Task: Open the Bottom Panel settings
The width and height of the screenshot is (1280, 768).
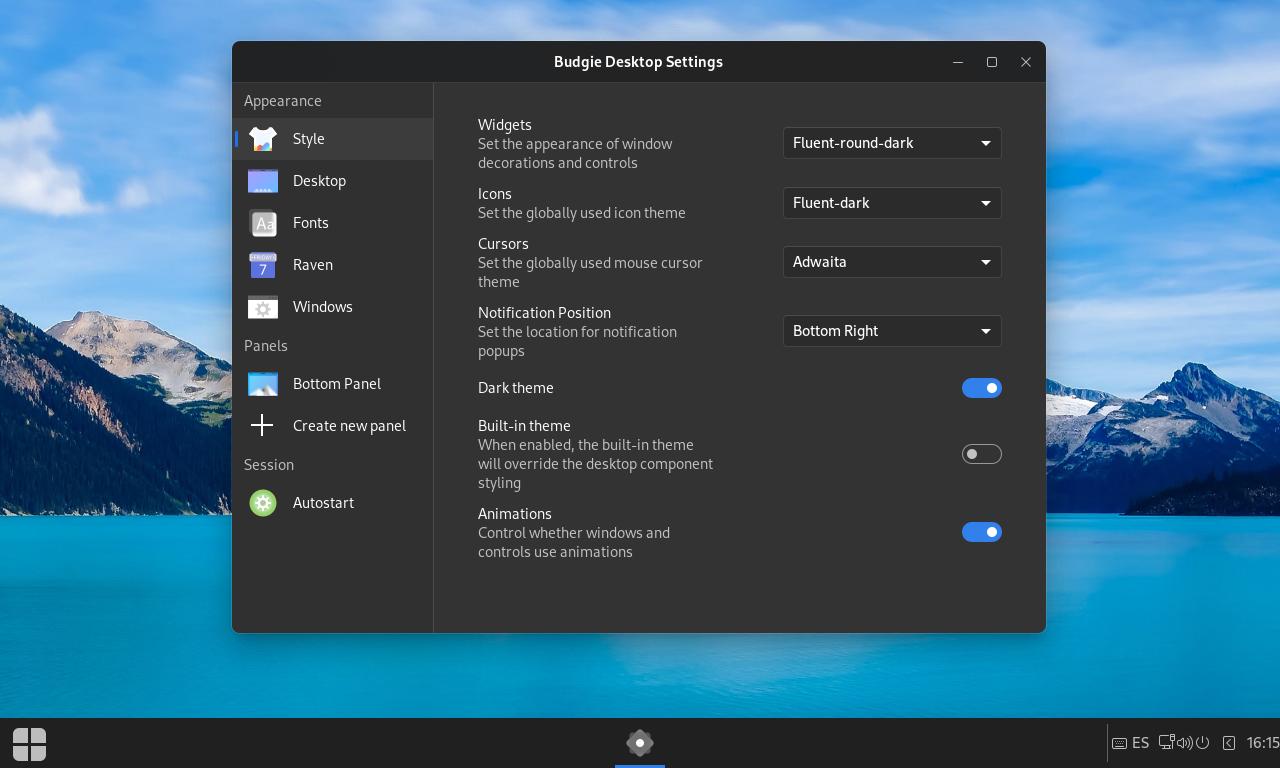Action: tap(333, 384)
